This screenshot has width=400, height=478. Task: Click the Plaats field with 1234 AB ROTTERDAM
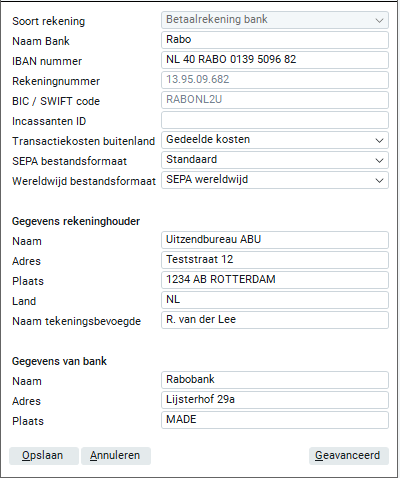tap(275, 280)
